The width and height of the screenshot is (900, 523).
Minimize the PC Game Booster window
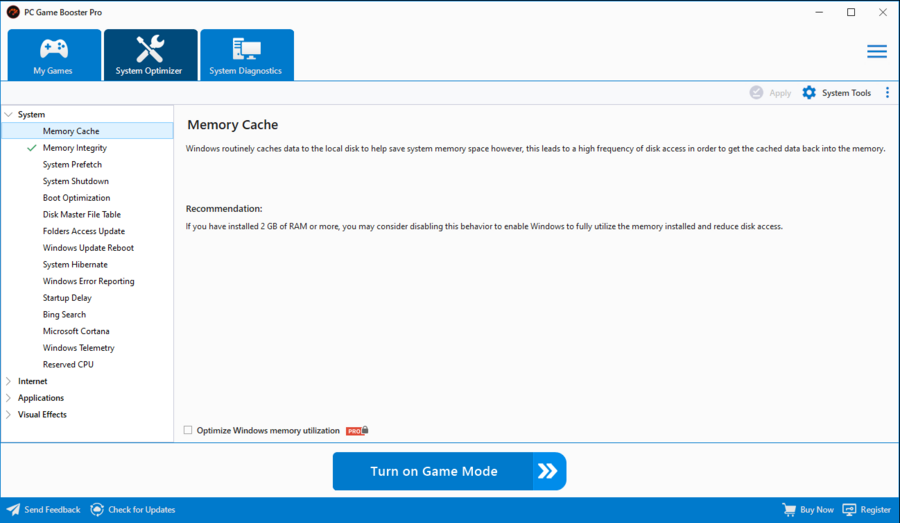(819, 12)
